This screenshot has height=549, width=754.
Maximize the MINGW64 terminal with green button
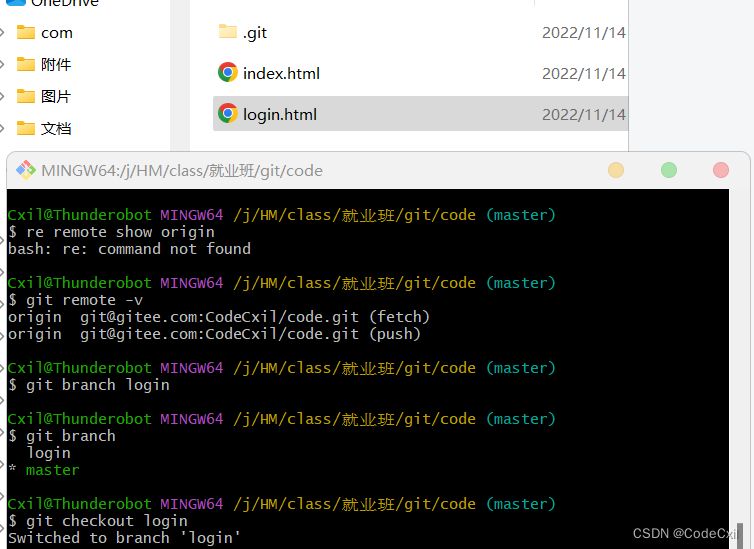tap(668, 170)
